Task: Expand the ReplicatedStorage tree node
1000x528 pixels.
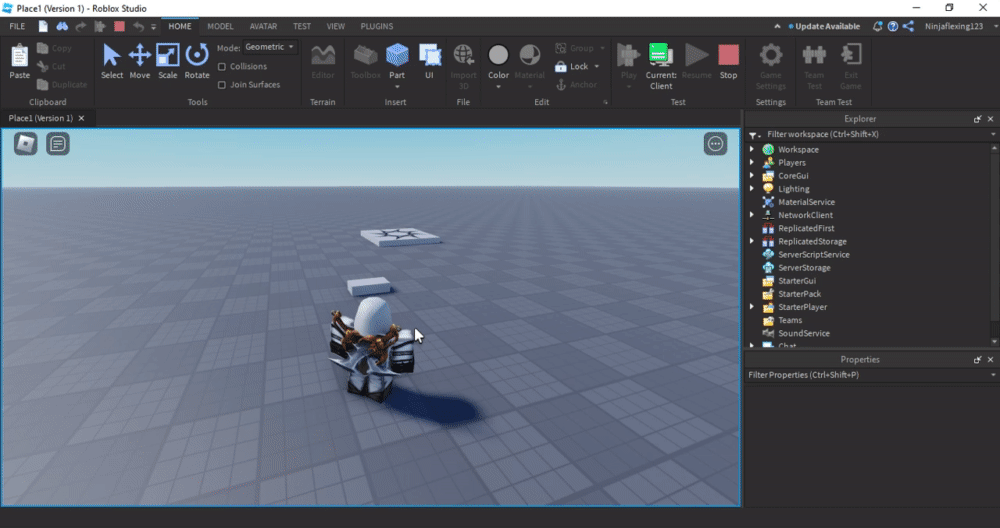Action: pyautogui.click(x=752, y=242)
